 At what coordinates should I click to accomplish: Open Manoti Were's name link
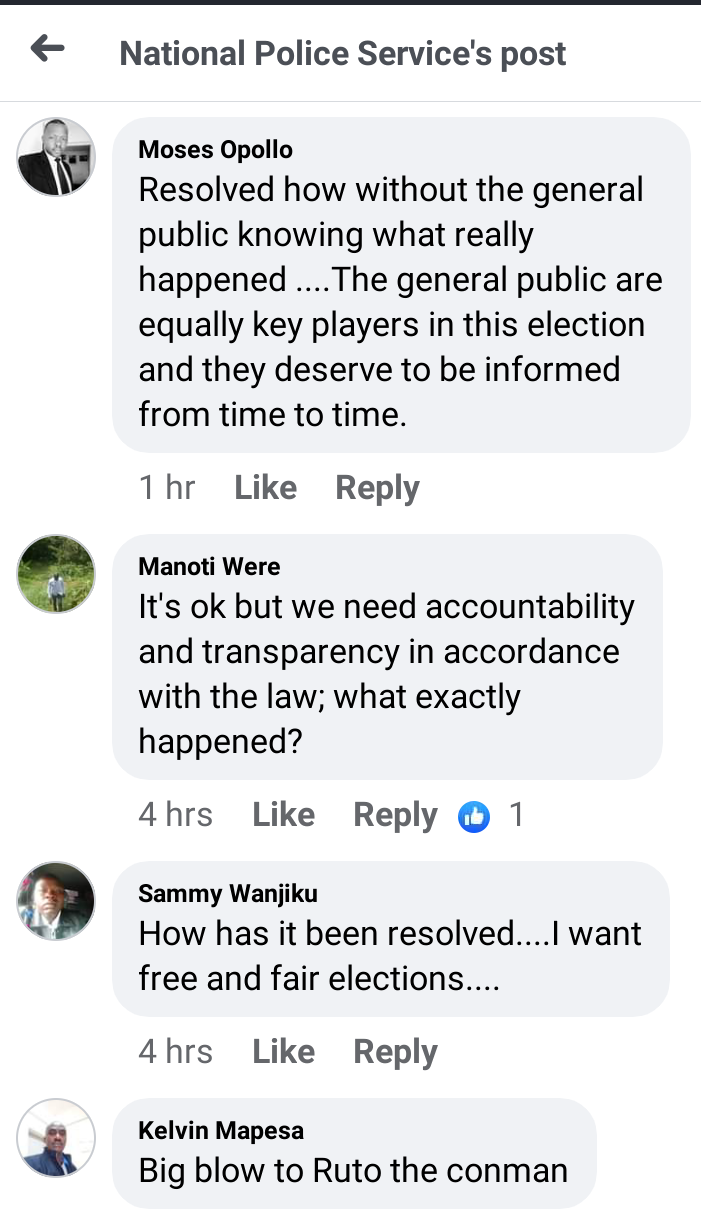(209, 567)
